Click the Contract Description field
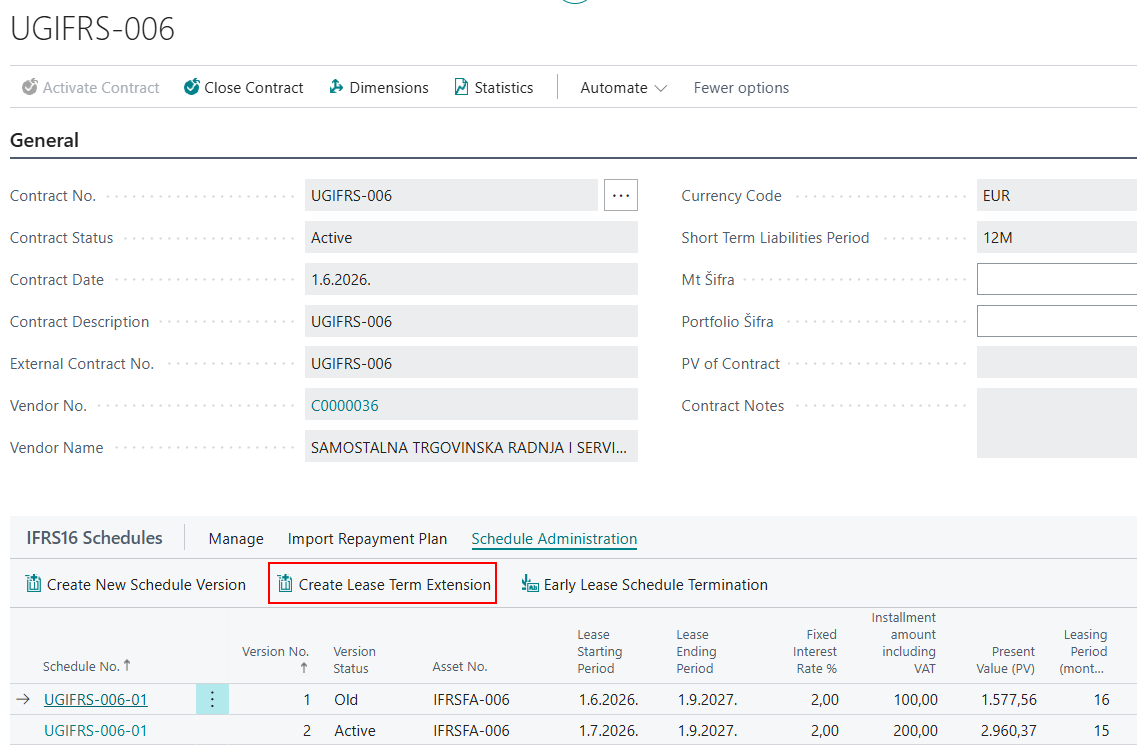 pyautogui.click(x=471, y=321)
